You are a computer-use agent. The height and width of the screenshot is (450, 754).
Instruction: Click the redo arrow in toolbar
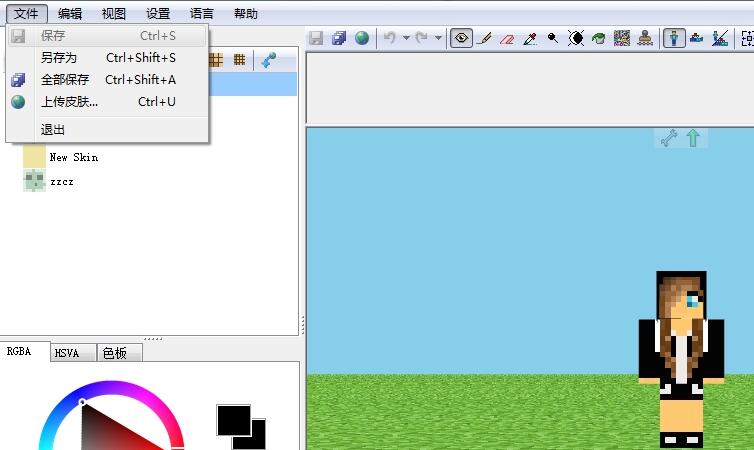click(422, 38)
